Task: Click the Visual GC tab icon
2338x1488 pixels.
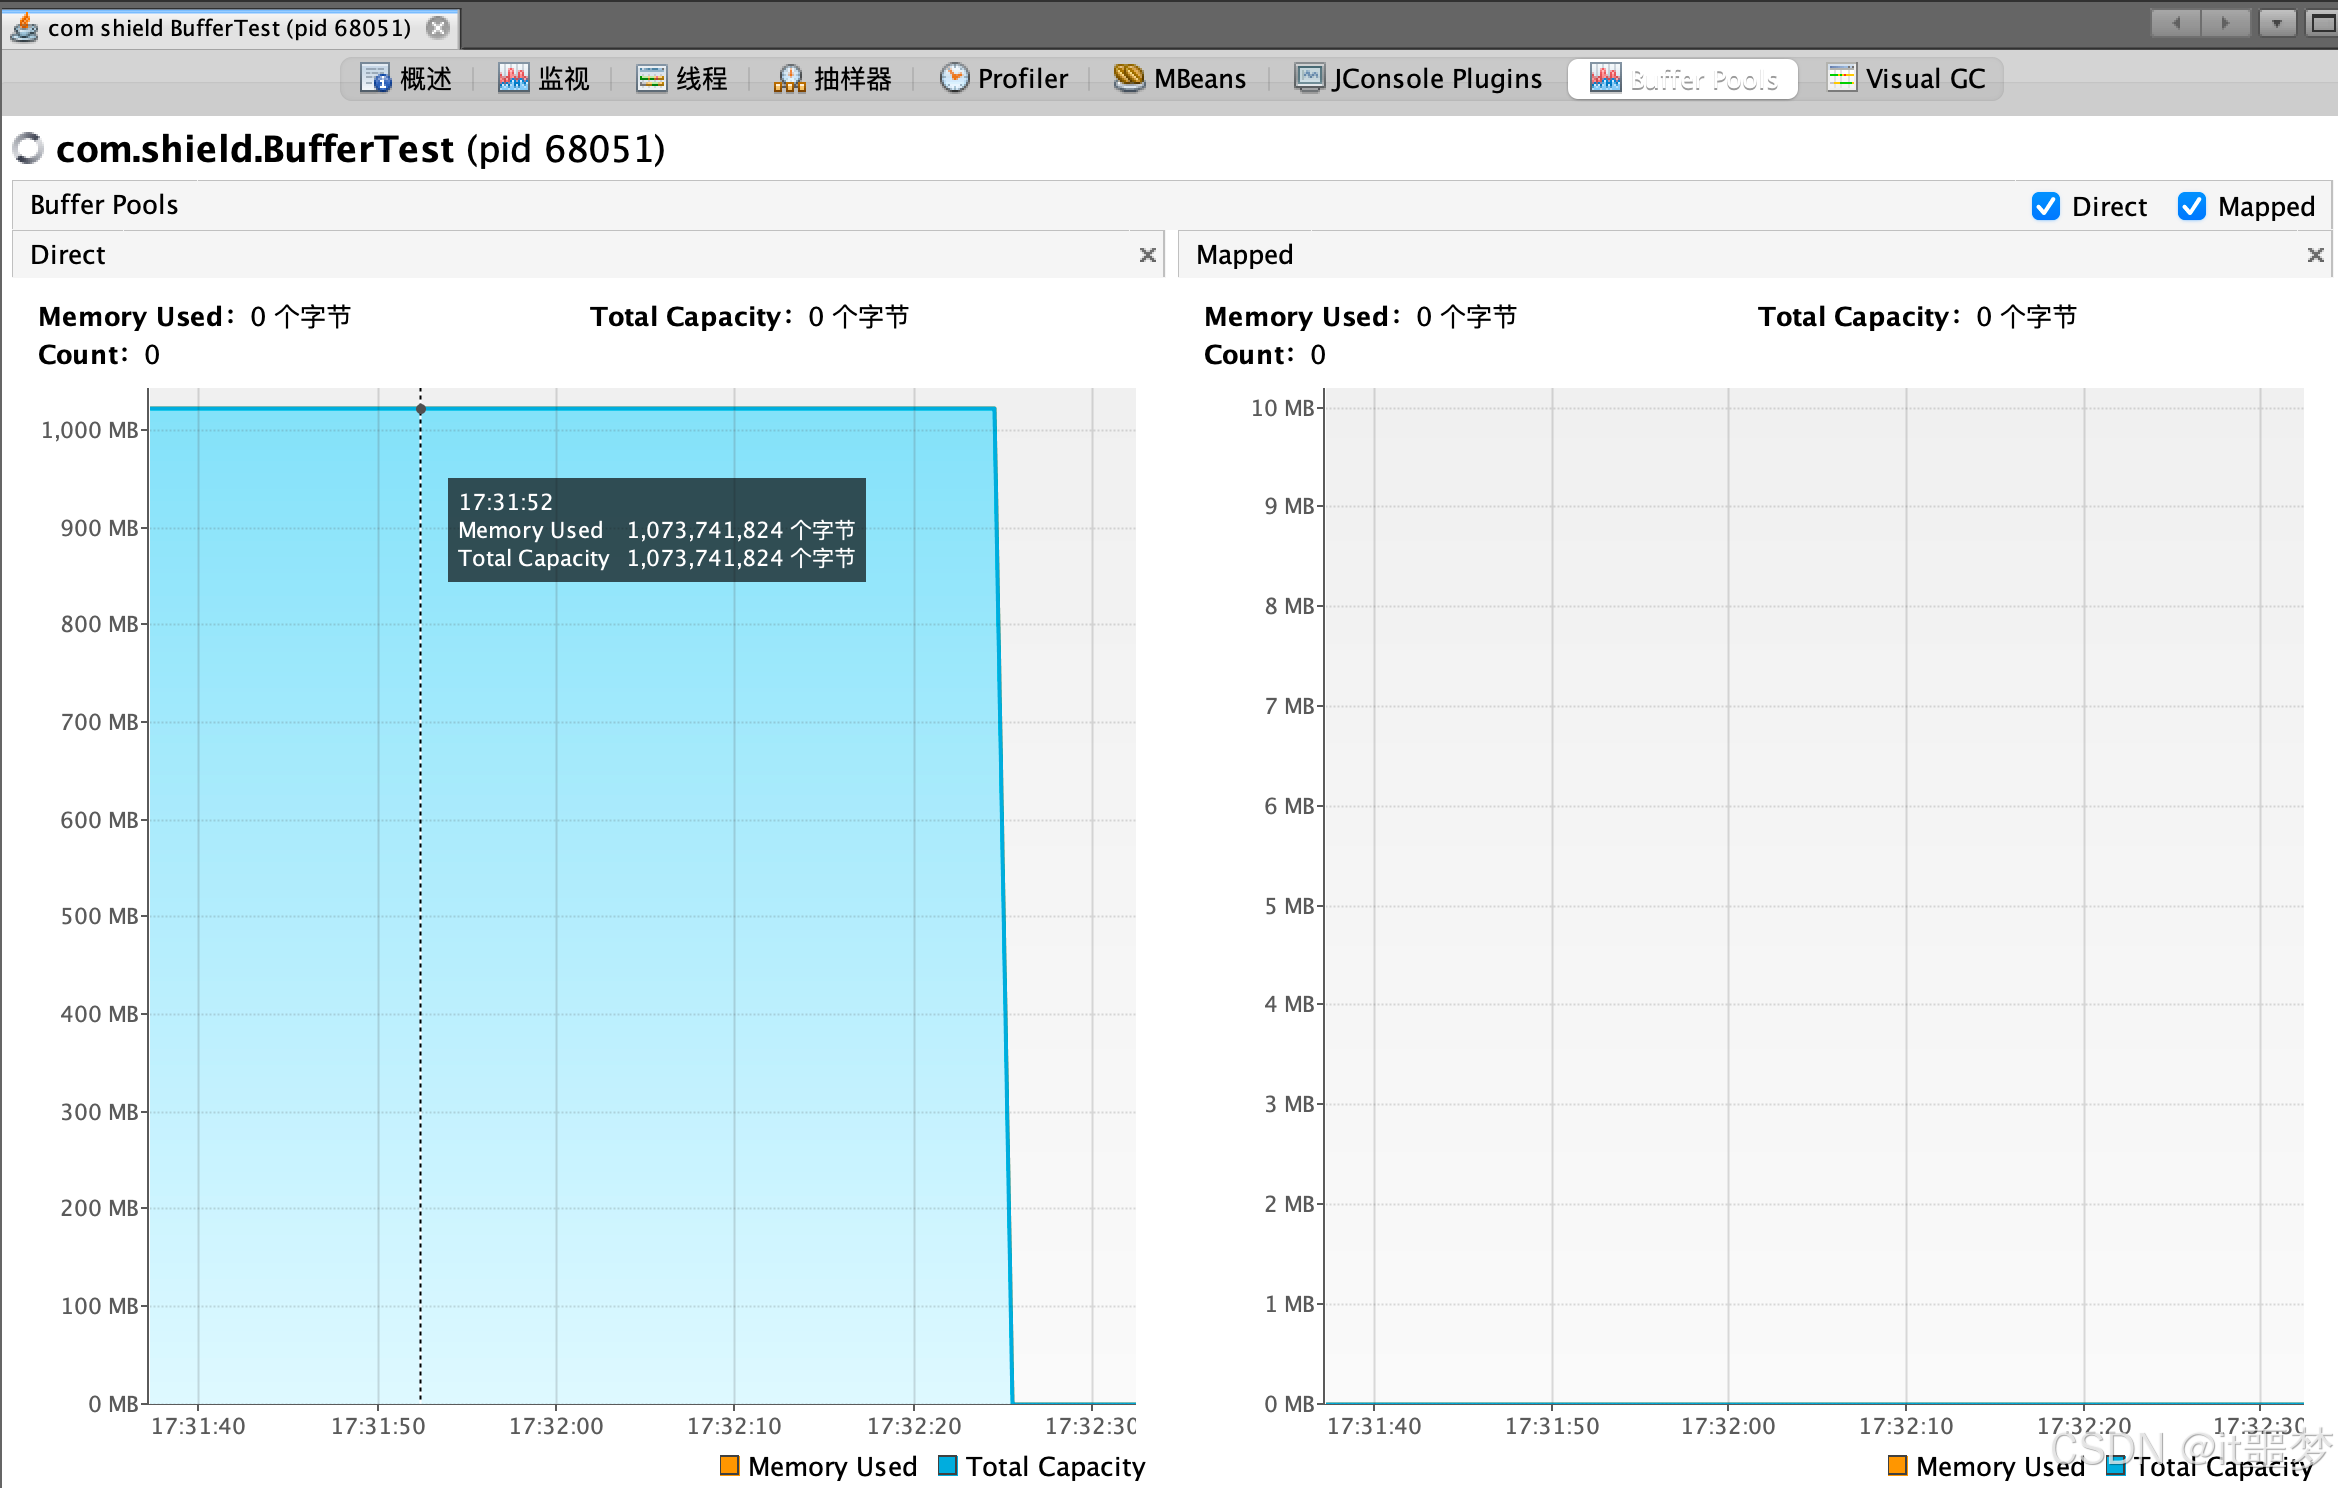Action: [1841, 78]
